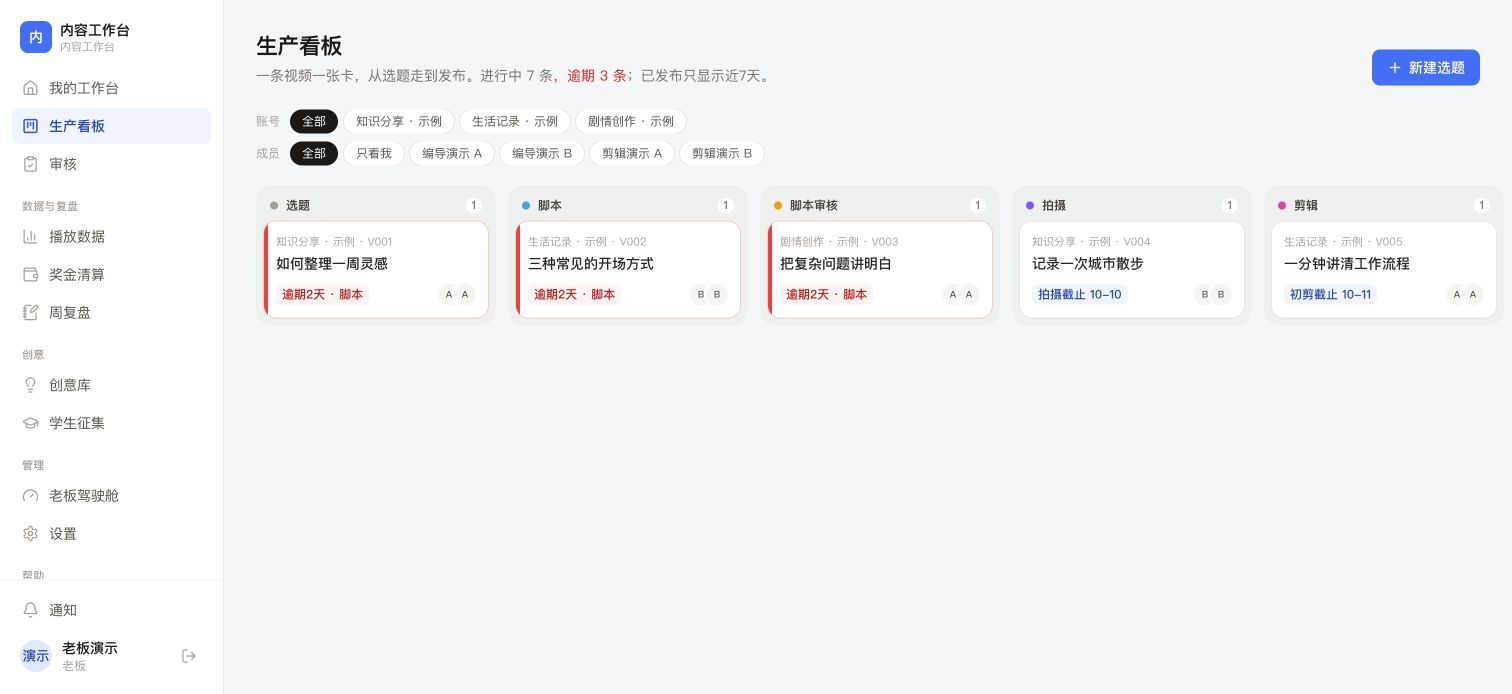Click the home icon beside 我的工作台
This screenshot has height=694, width=1512.
[x=30, y=88]
